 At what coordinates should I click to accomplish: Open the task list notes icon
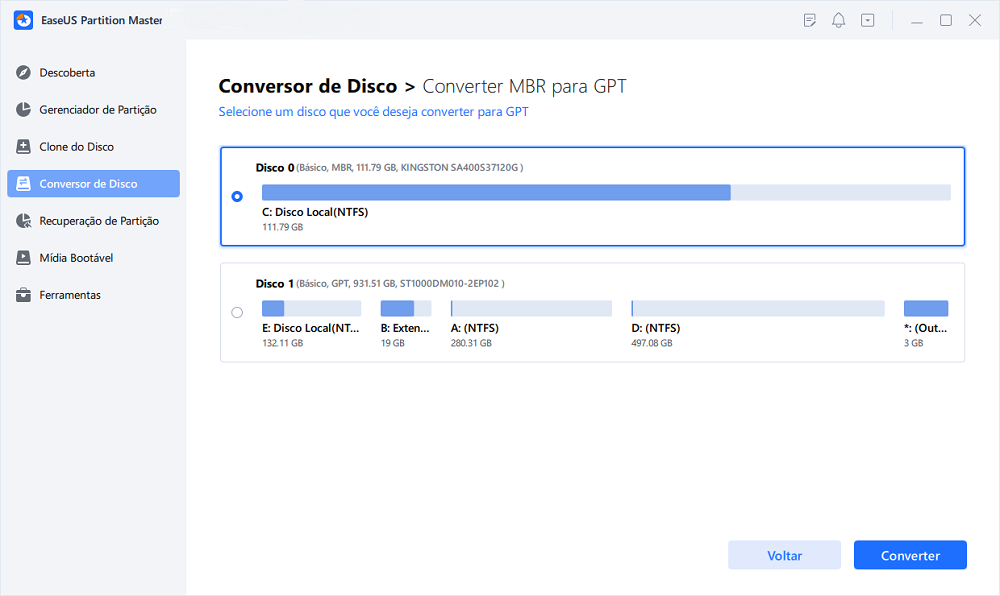click(810, 20)
